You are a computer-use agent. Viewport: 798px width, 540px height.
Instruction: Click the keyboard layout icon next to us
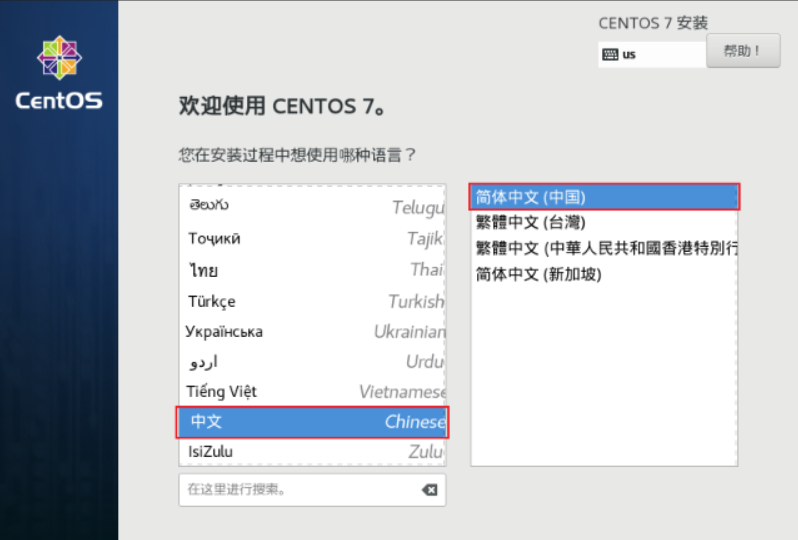(x=610, y=54)
